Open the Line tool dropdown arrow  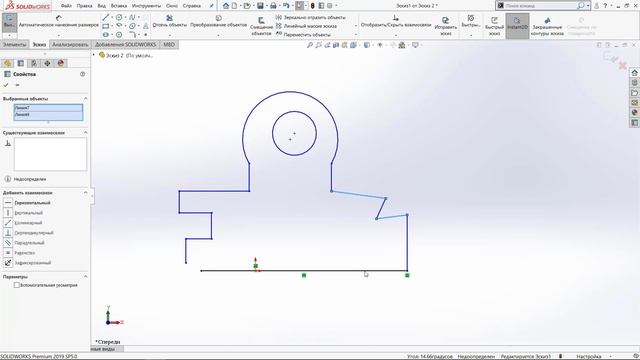[112, 17]
